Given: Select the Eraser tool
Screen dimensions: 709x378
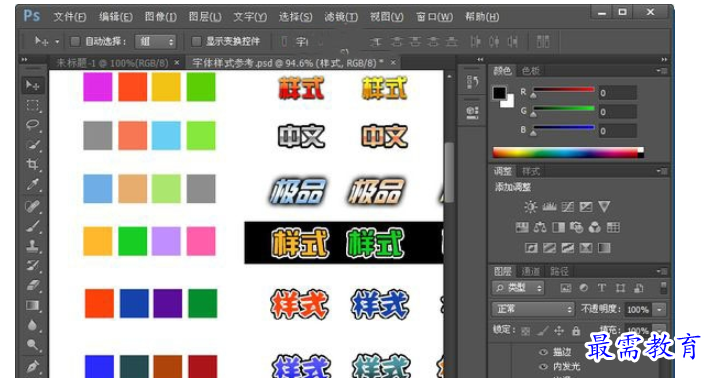Looking at the screenshot, I should (32, 285).
